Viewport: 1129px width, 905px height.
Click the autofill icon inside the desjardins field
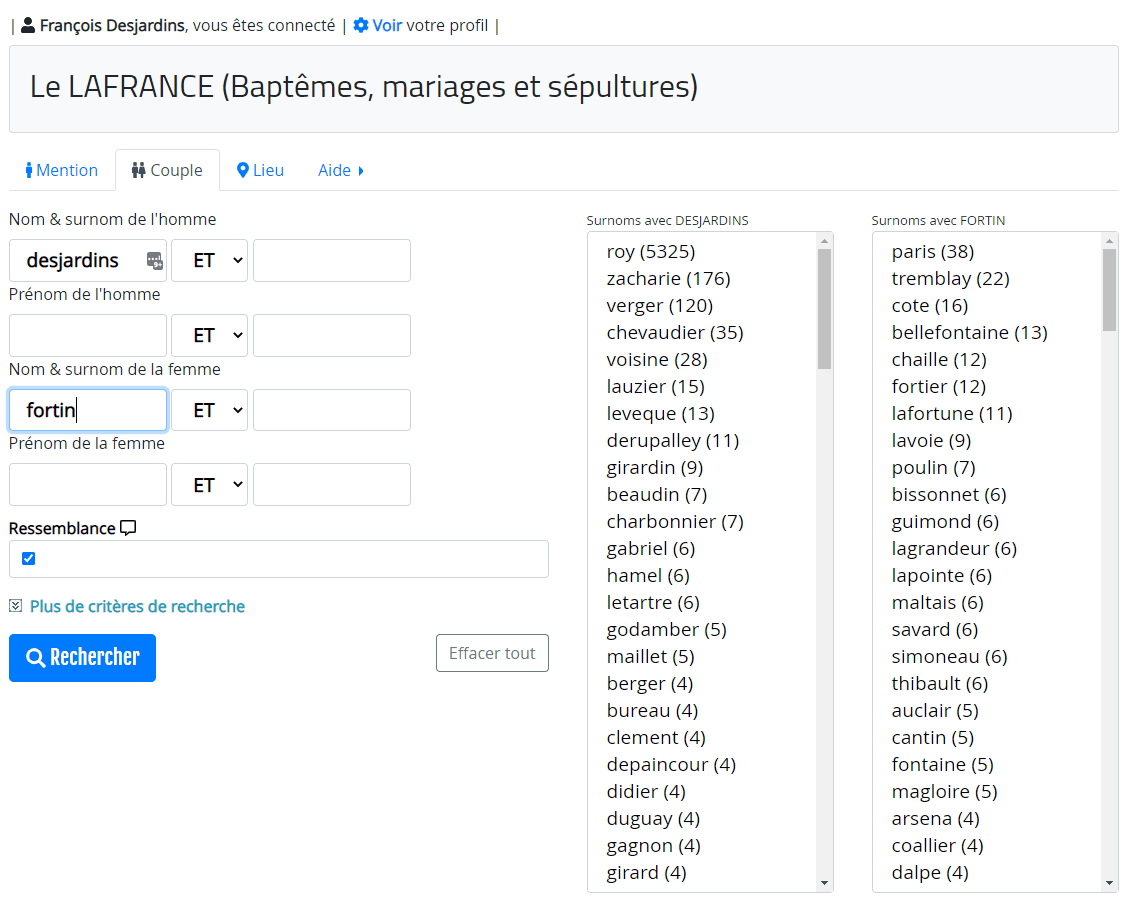pos(154,261)
